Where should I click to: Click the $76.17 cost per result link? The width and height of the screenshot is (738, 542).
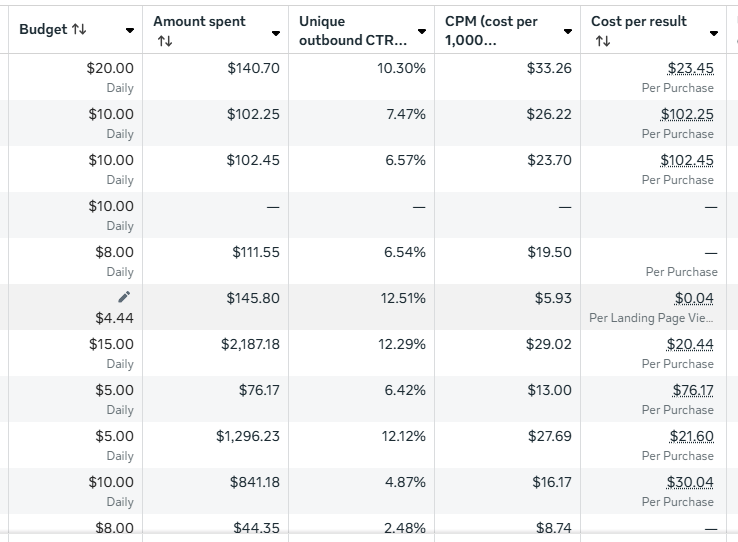click(690, 390)
